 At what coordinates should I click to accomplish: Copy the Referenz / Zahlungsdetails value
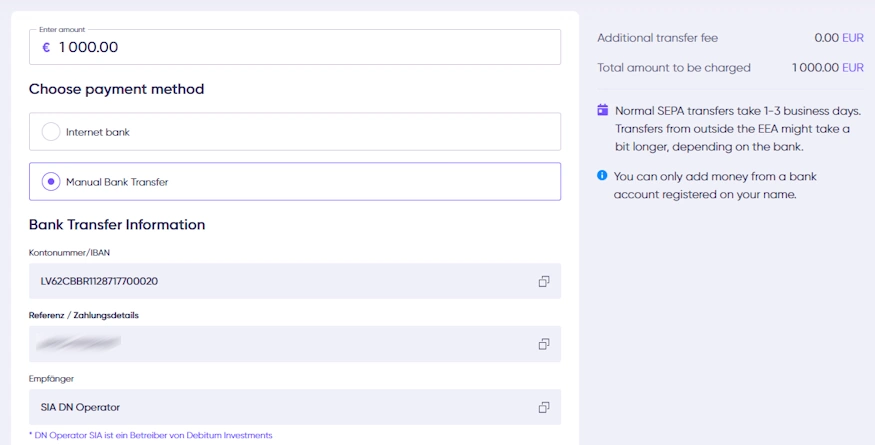[544, 344]
